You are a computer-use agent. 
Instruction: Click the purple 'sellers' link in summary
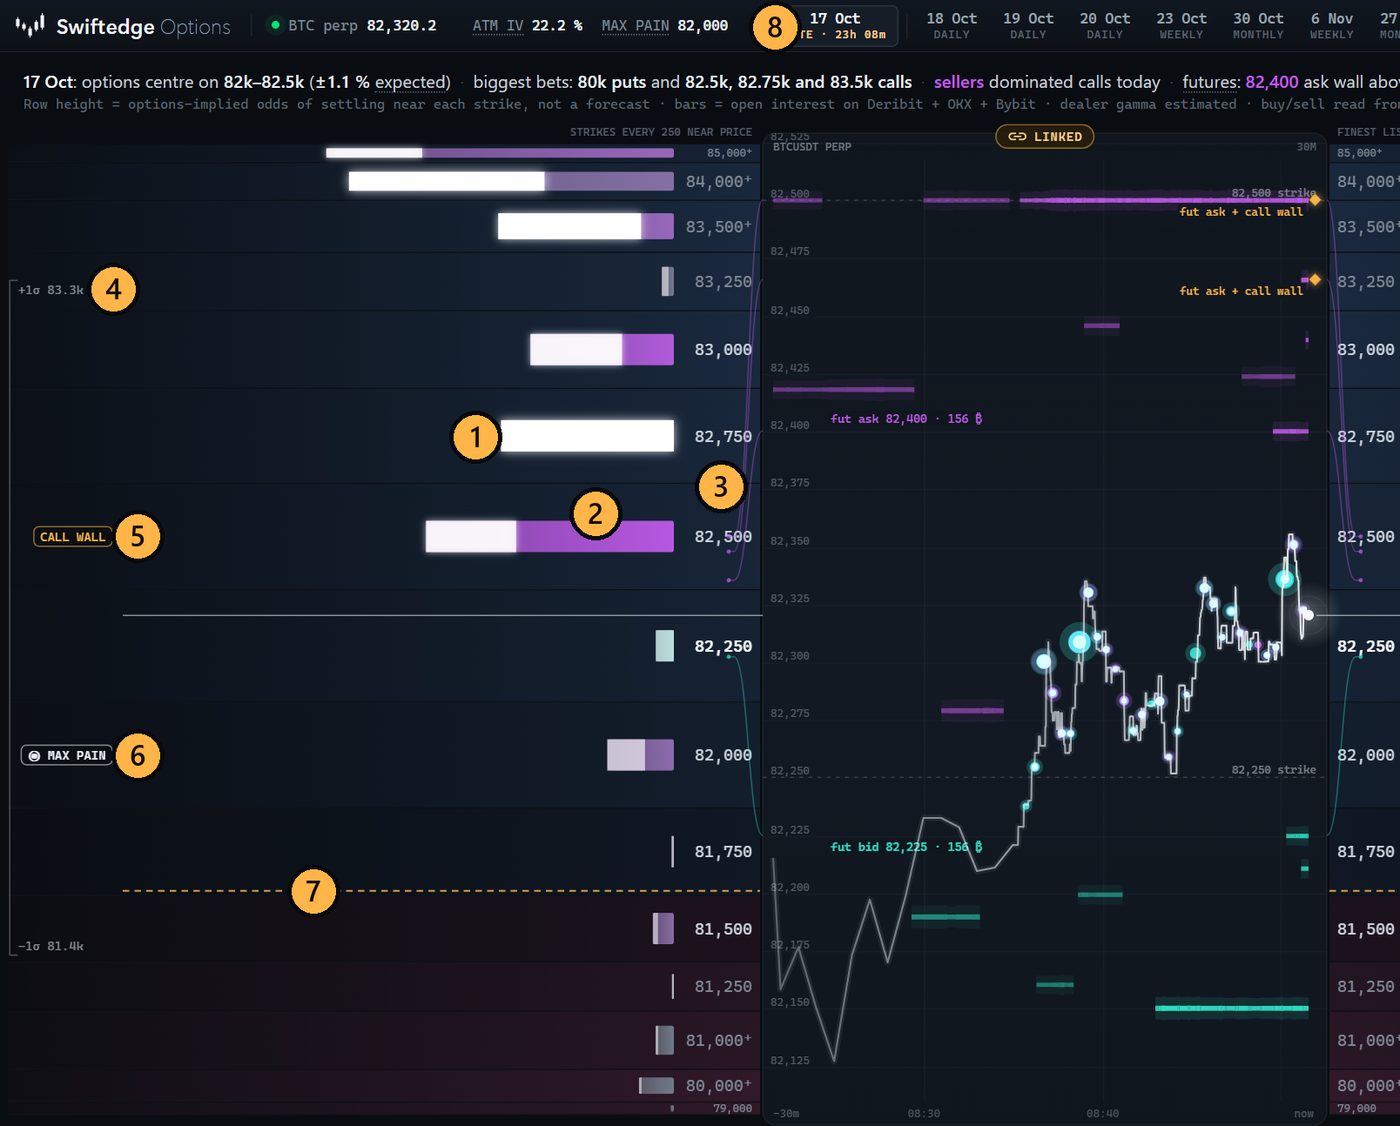959,82
